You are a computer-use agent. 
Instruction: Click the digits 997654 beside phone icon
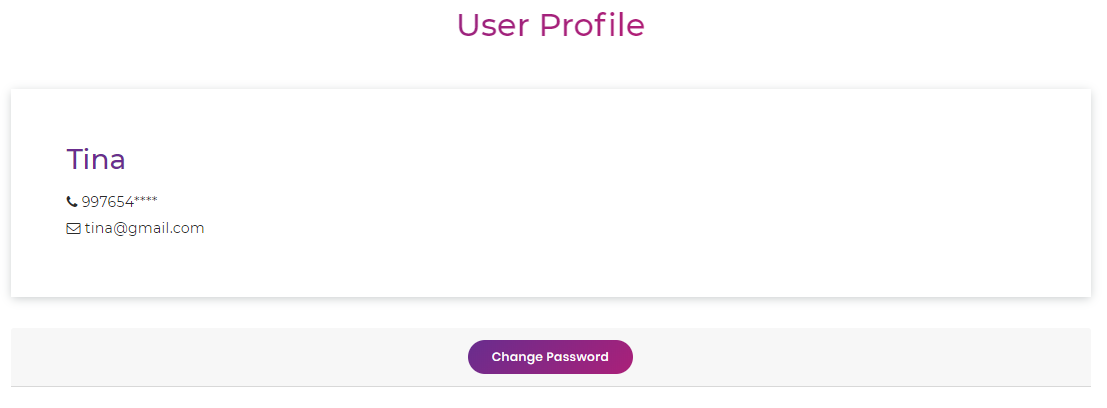coord(107,202)
